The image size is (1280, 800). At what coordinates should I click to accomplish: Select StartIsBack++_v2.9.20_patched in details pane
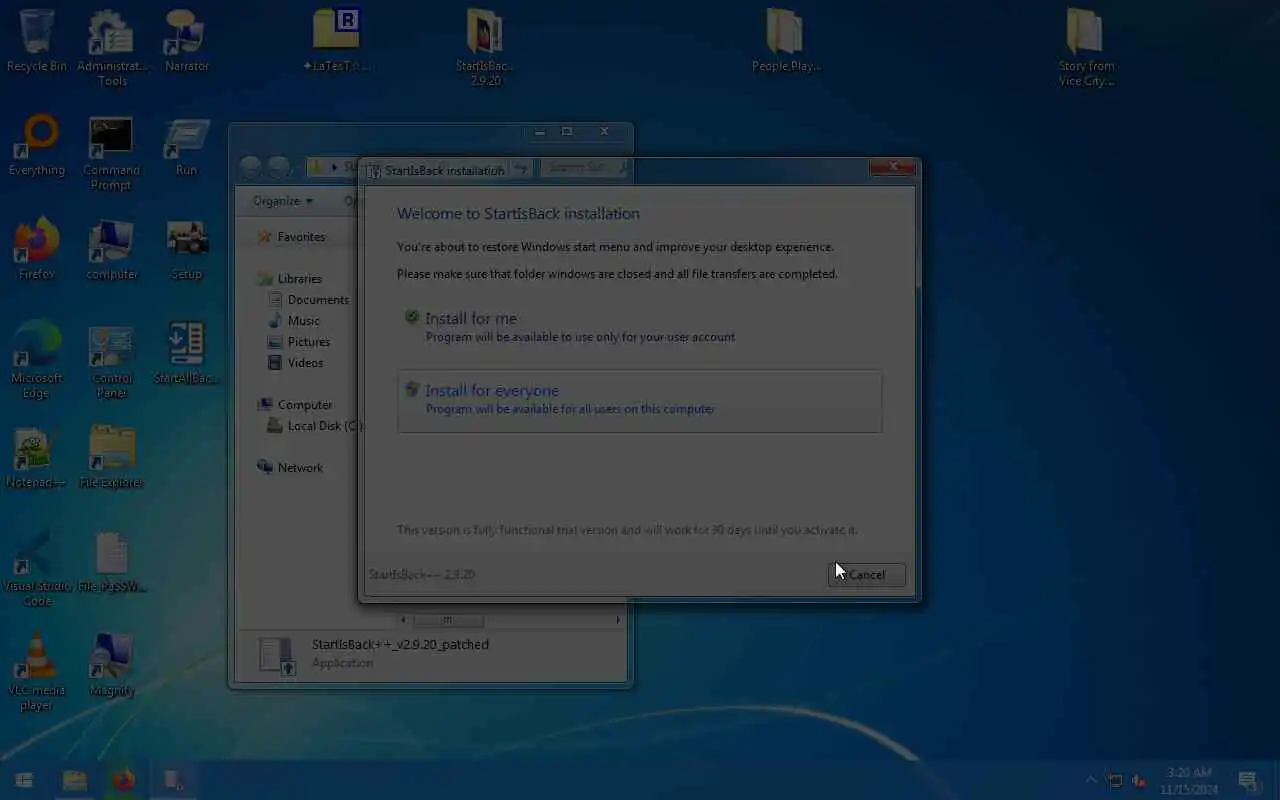[400, 645]
